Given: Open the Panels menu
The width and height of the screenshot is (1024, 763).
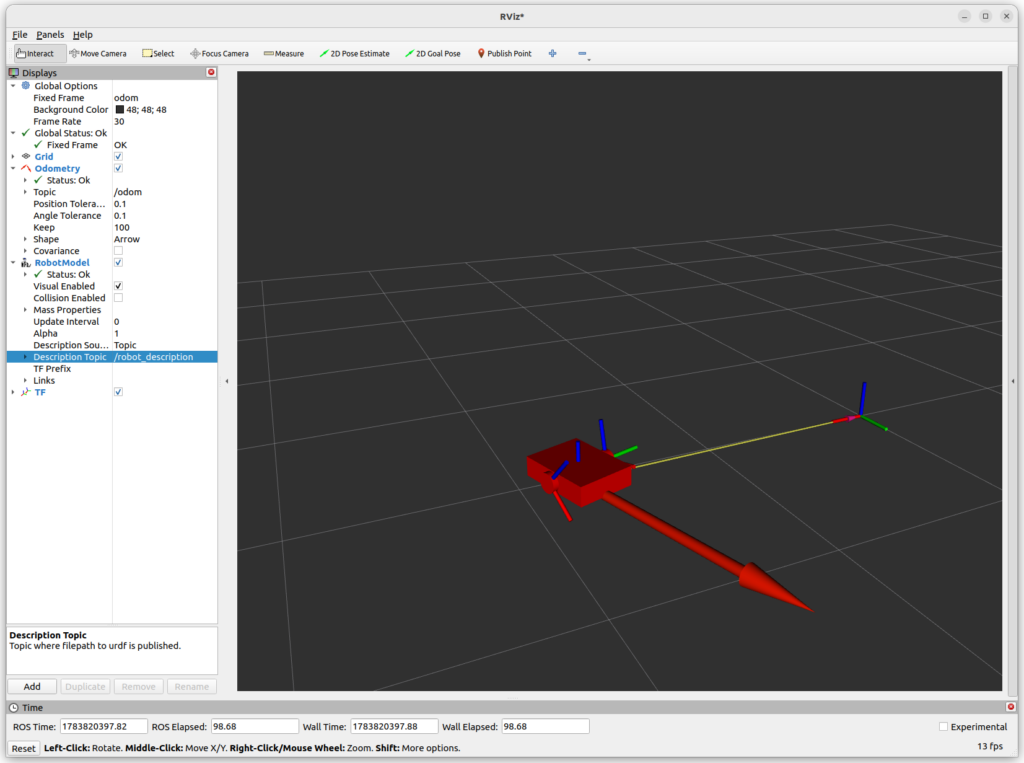Looking at the screenshot, I should [50, 35].
